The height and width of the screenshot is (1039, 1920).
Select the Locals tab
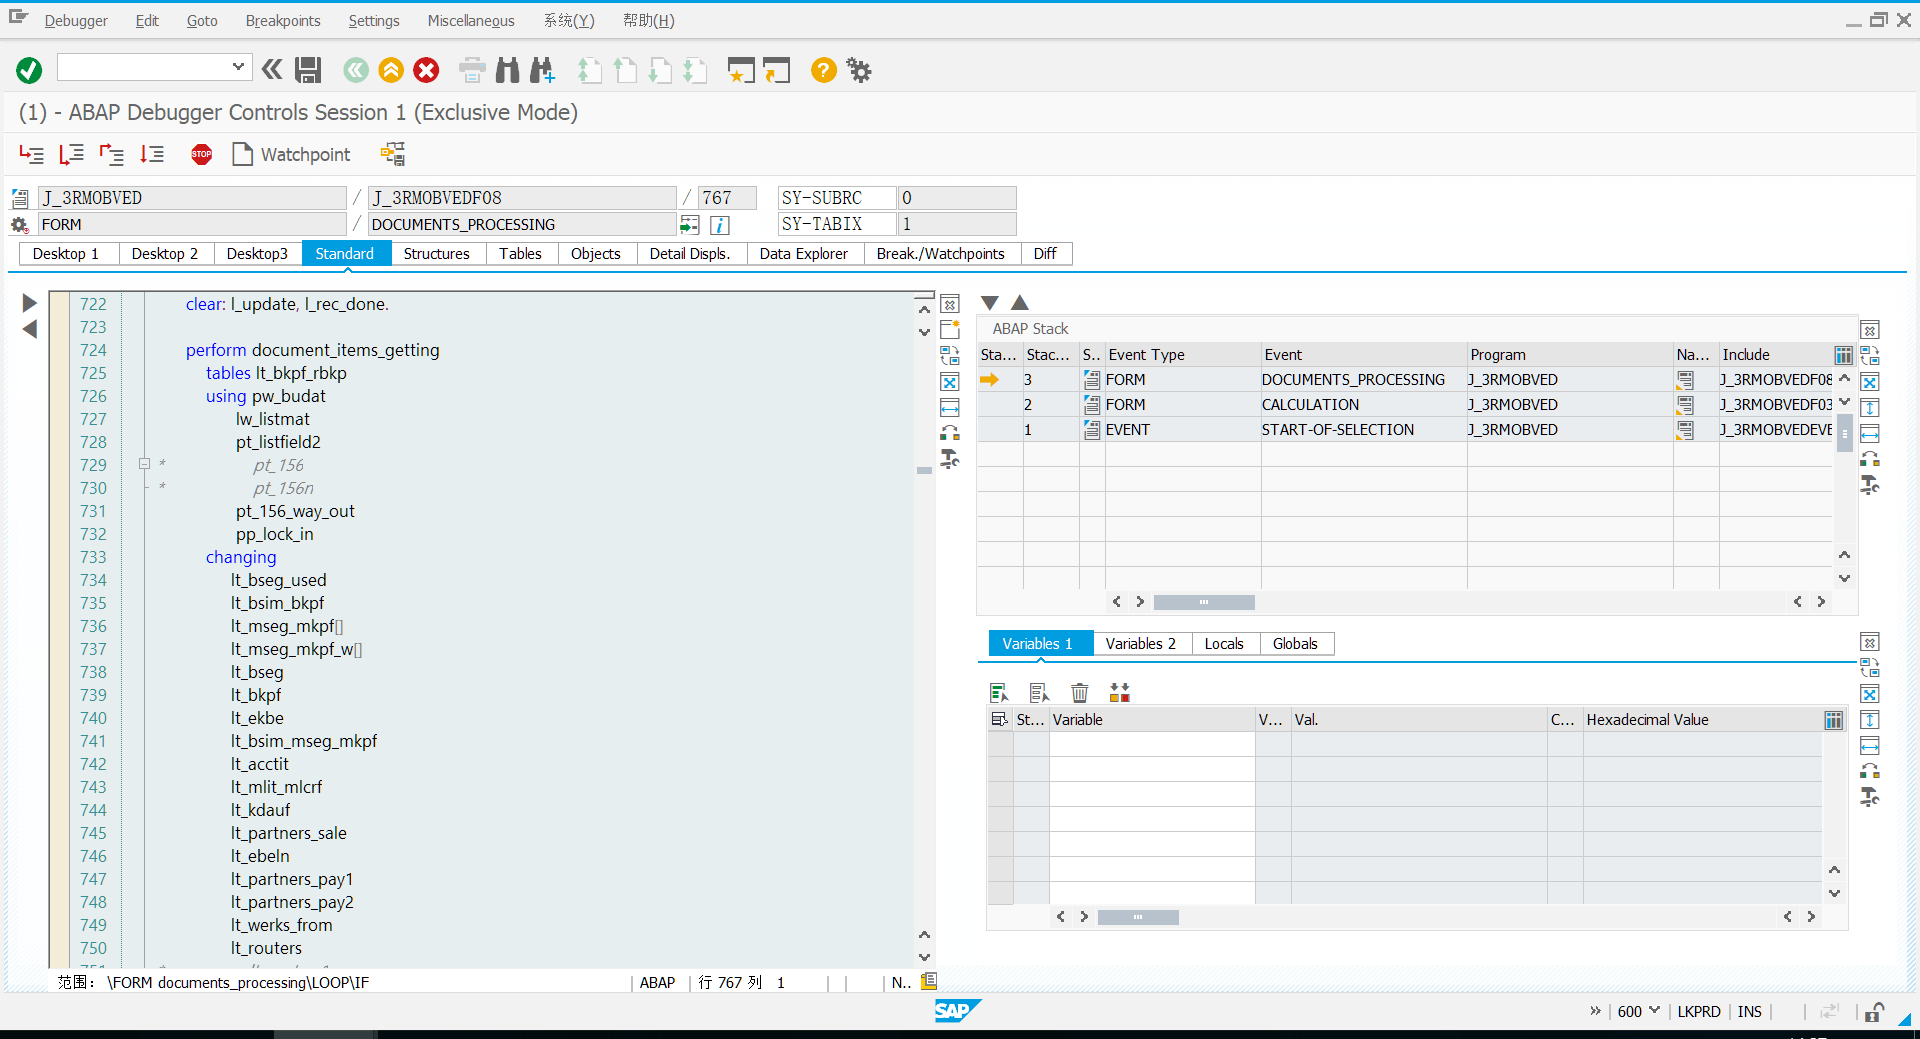click(1224, 644)
